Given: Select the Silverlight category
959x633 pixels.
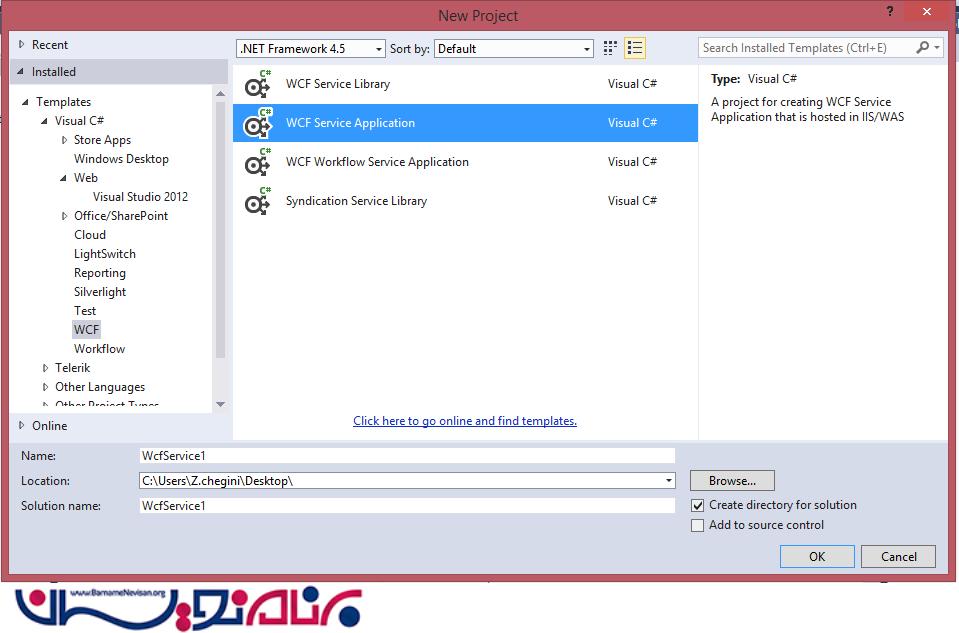Looking at the screenshot, I should pos(100,292).
